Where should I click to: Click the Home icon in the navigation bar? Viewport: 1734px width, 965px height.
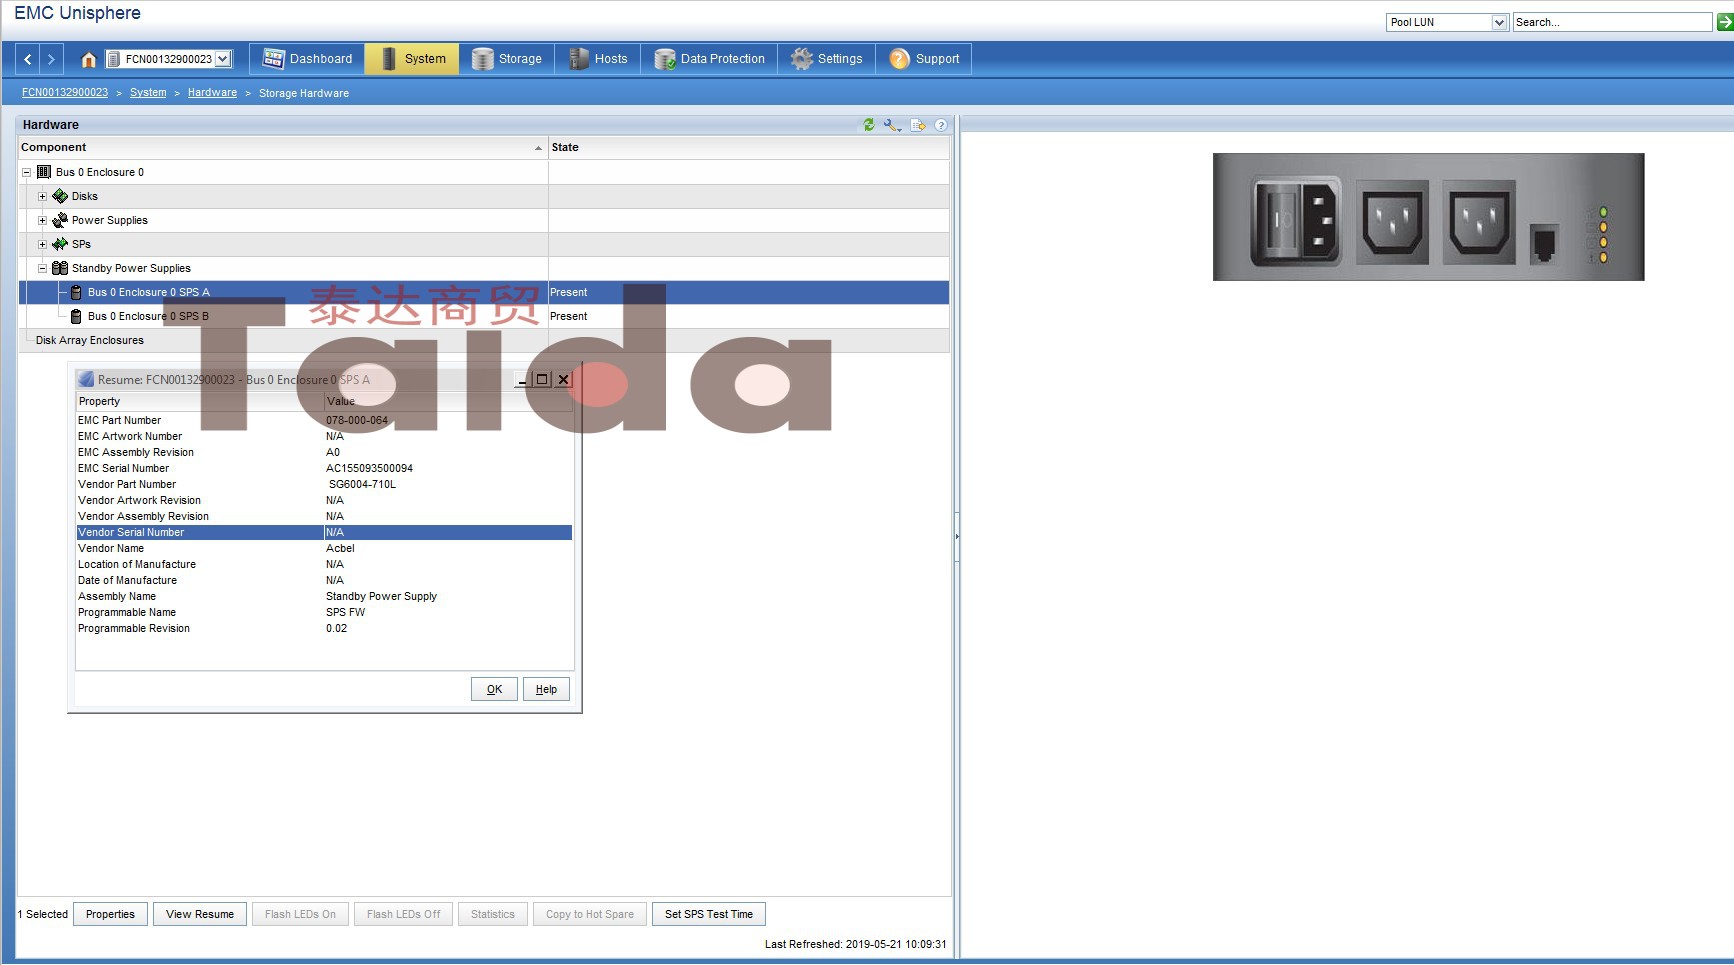pyautogui.click(x=88, y=59)
